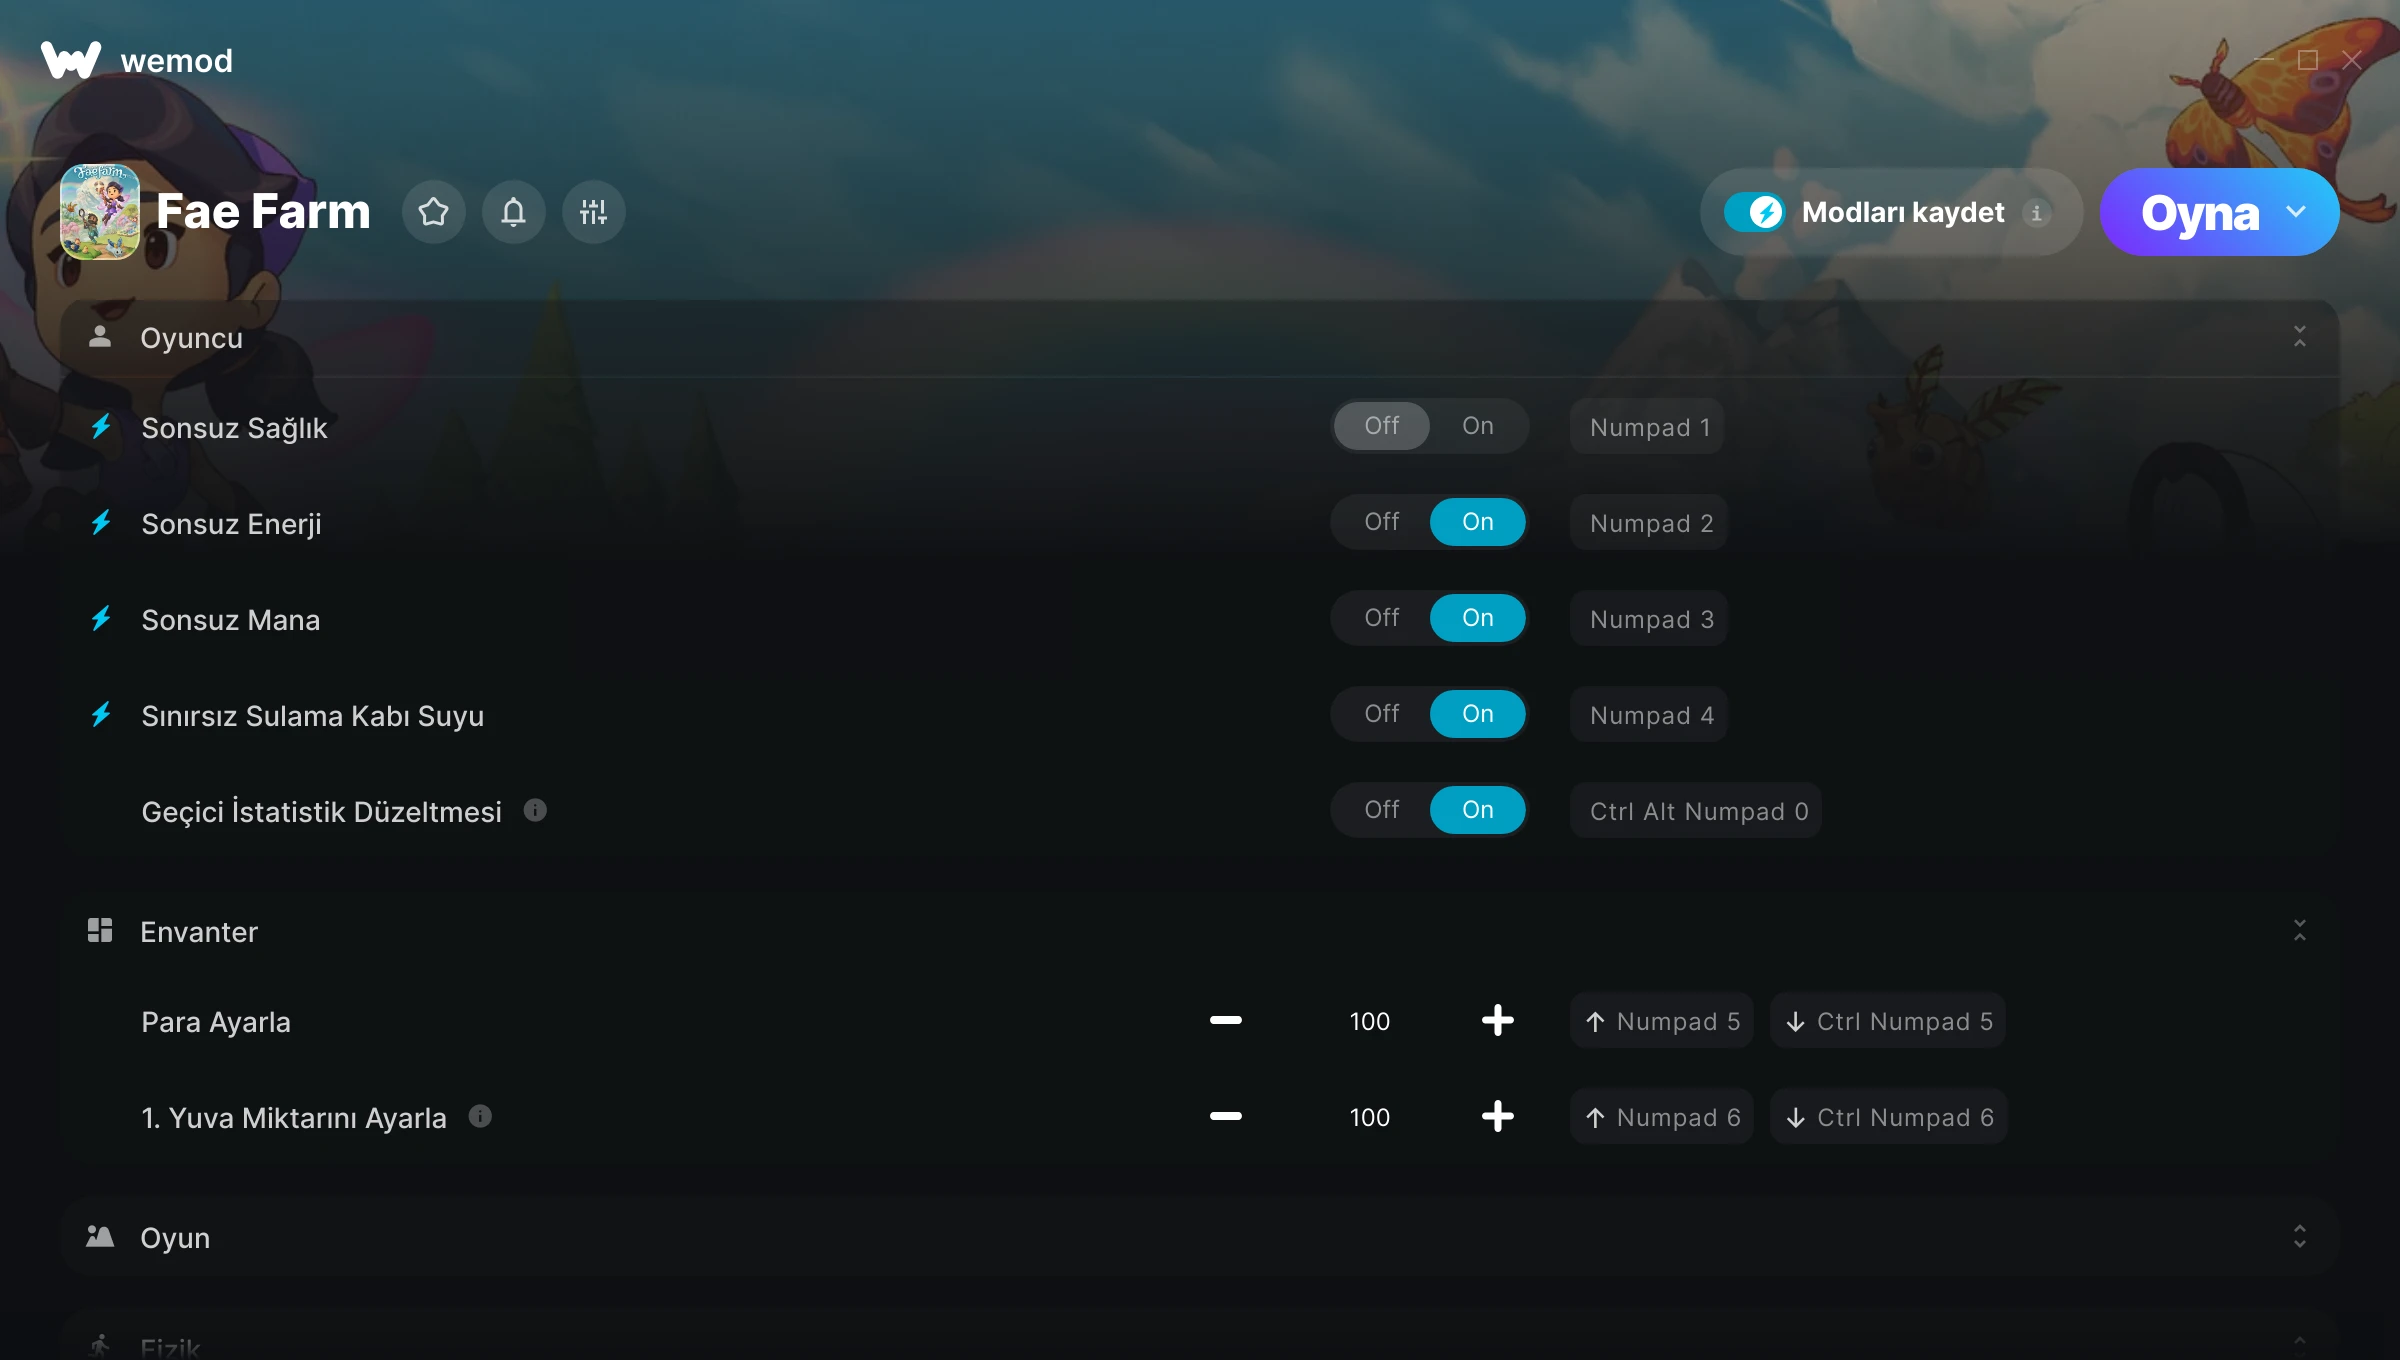The image size is (2400, 1360).
Task: Add Fae Farm to favorites with star icon
Action: point(434,212)
